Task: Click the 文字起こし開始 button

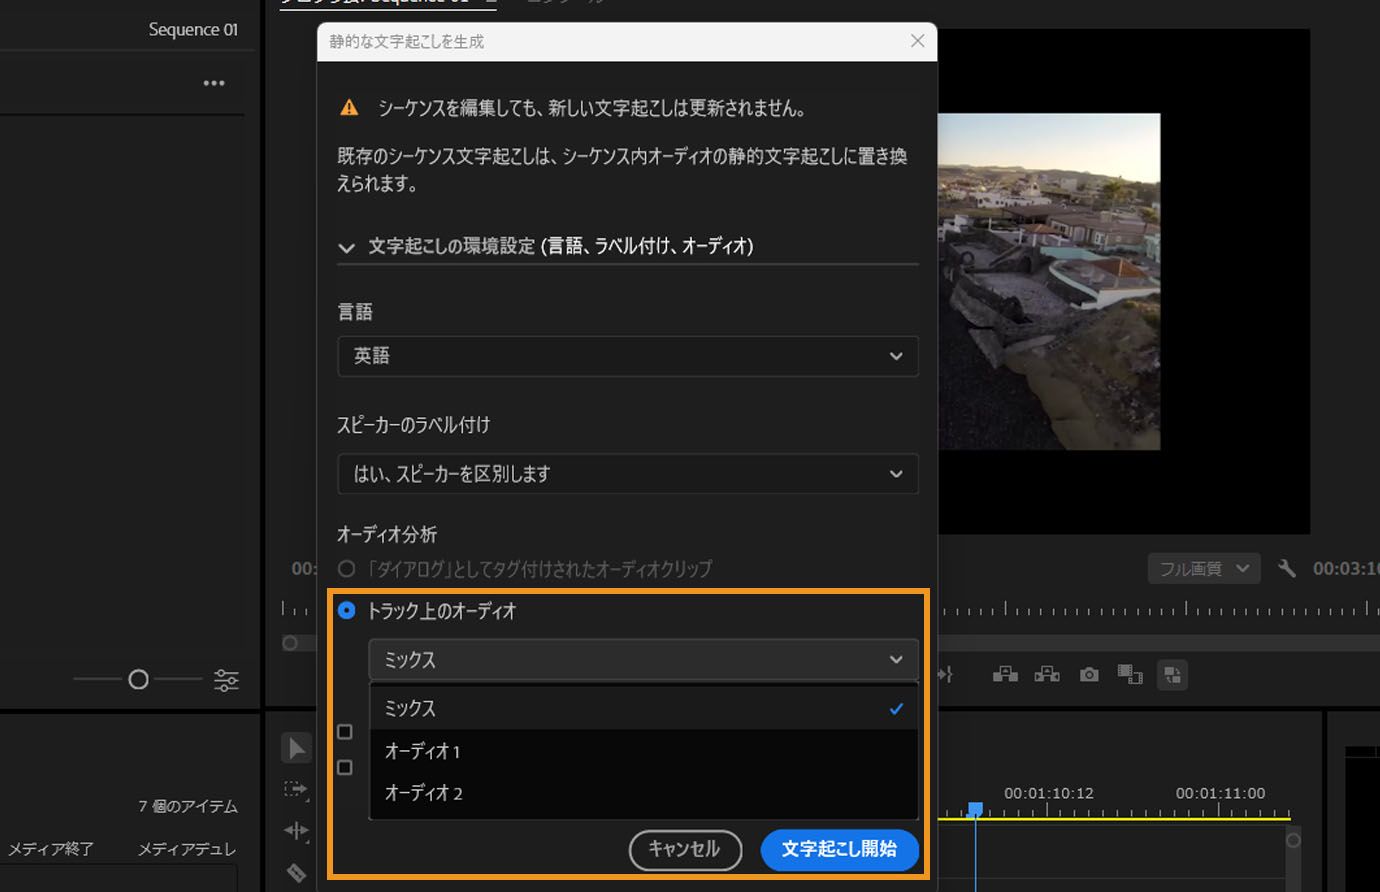Action: coord(840,850)
